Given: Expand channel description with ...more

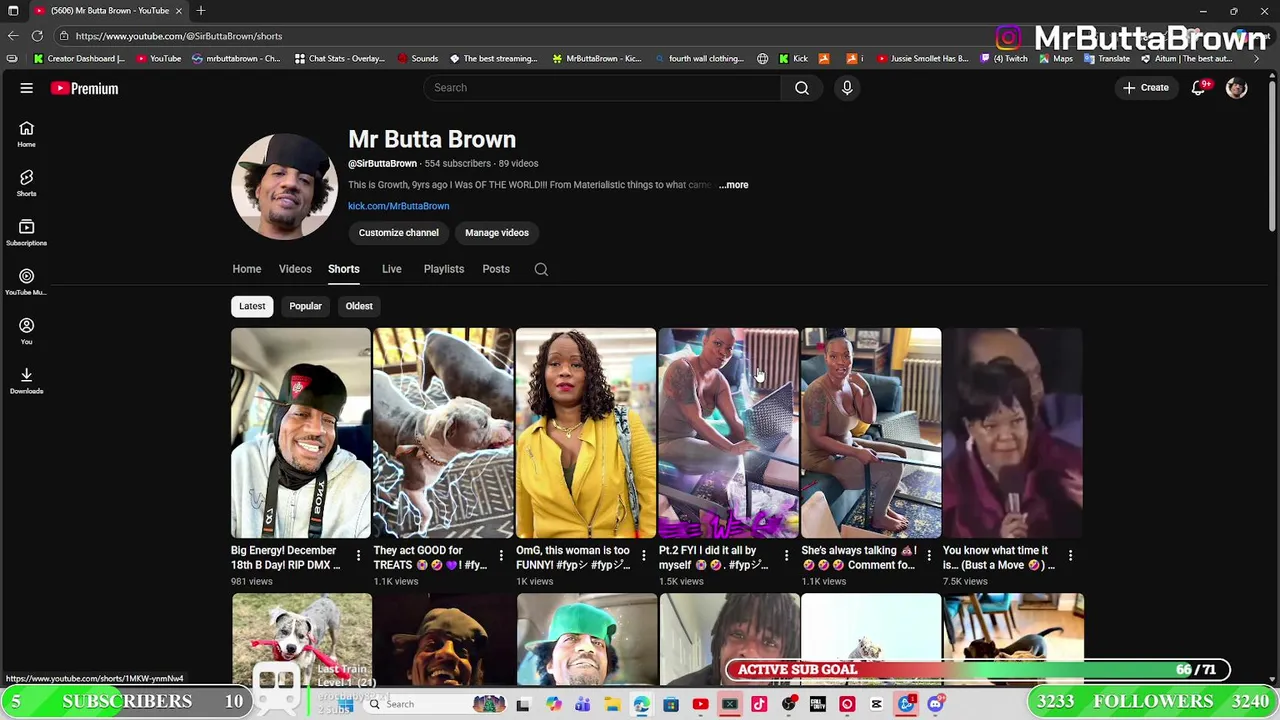Looking at the screenshot, I should point(733,185).
